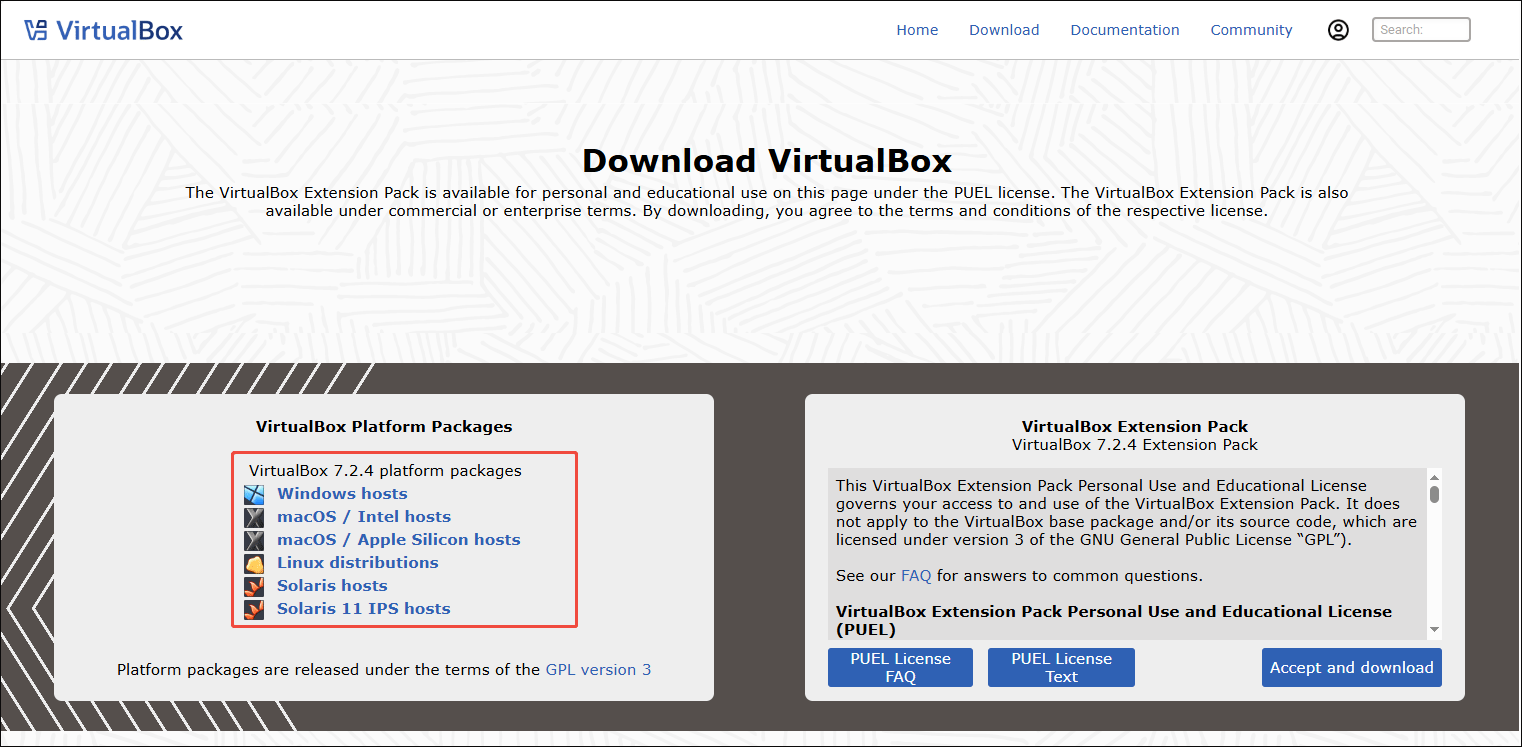Click the Solaris hosts icon
Image resolution: width=1522 pixels, height=747 pixels.
(x=254, y=586)
